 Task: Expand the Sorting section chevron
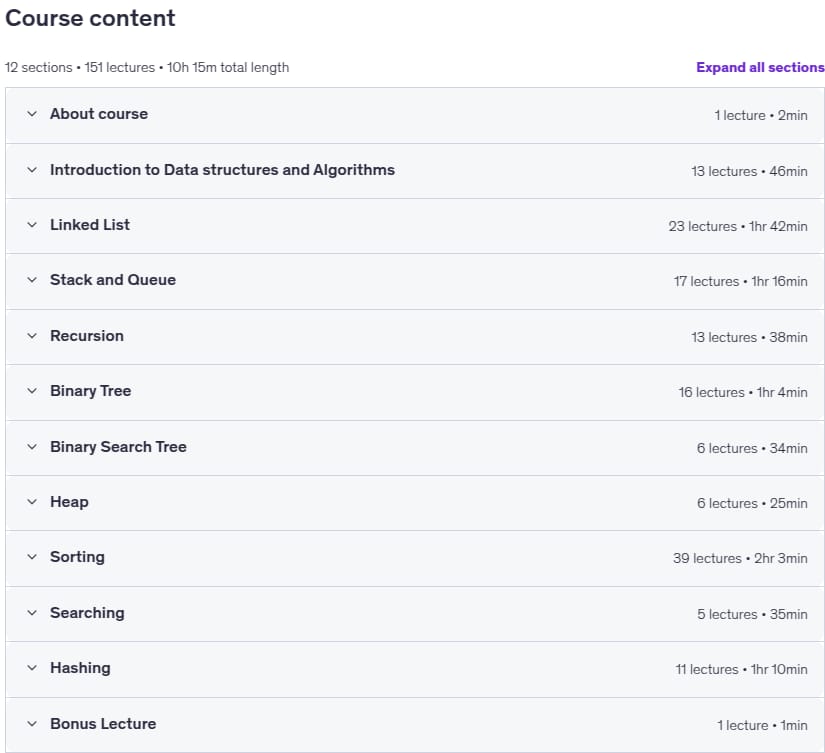click(x=32, y=557)
